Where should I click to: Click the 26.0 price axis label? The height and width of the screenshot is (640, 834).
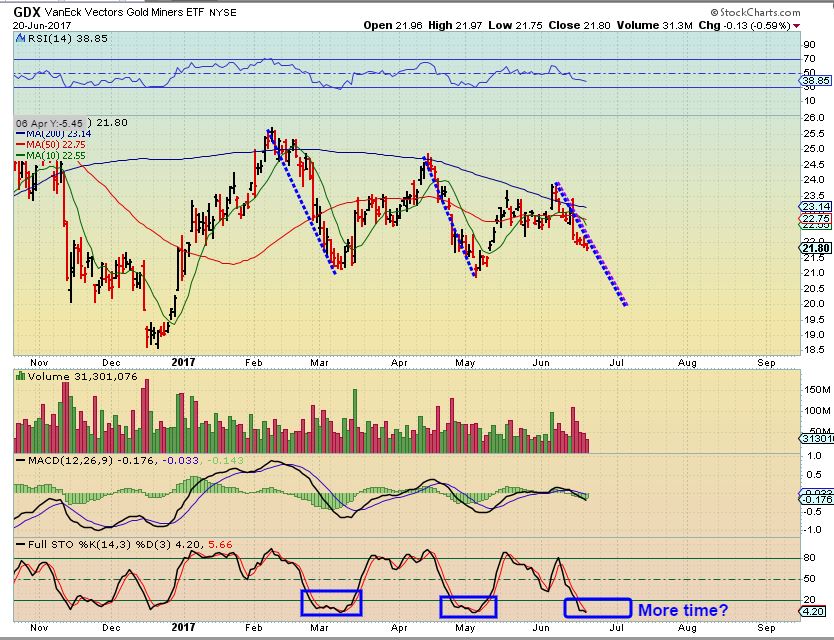(813, 118)
